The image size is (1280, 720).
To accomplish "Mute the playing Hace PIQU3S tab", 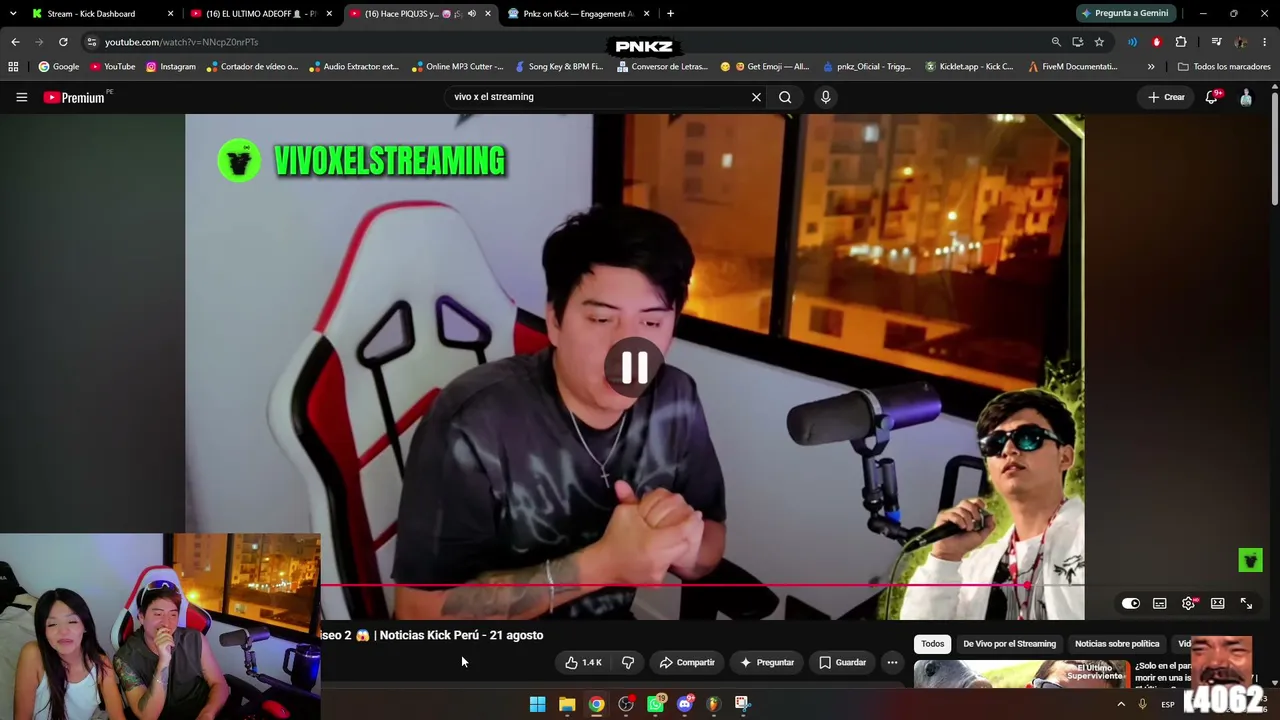I will click(x=472, y=14).
